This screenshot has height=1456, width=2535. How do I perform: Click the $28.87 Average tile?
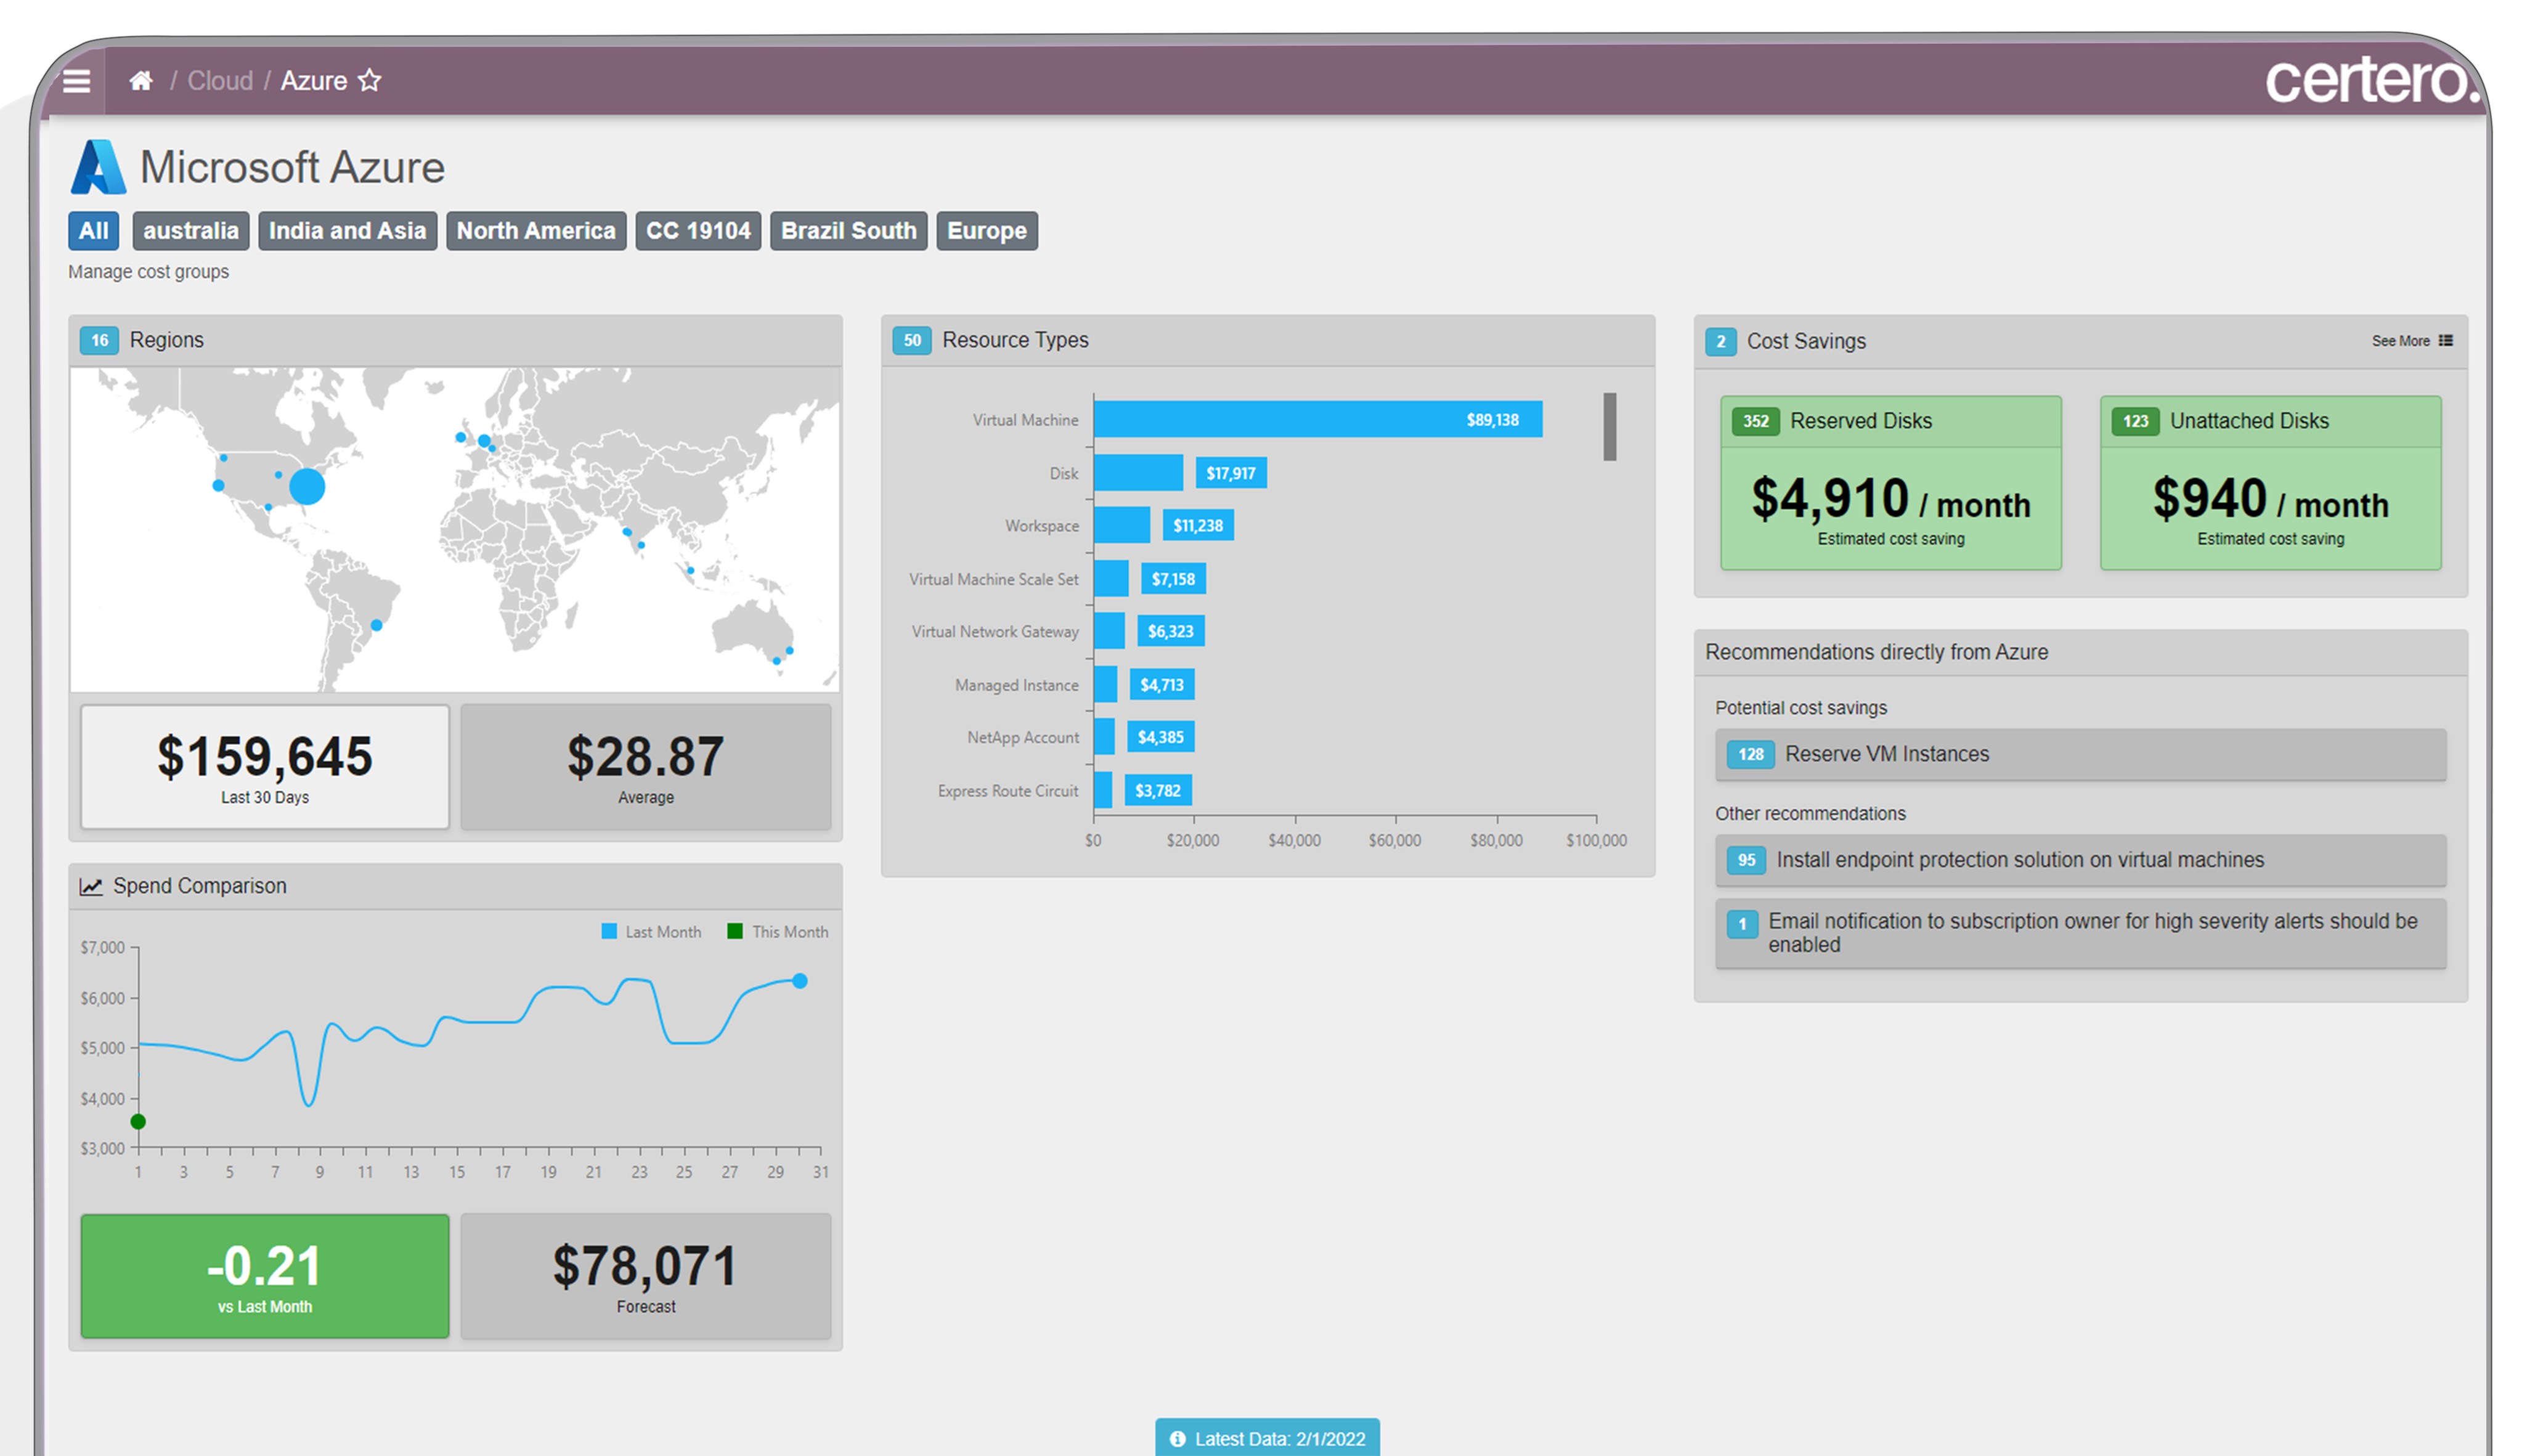(x=646, y=767)
